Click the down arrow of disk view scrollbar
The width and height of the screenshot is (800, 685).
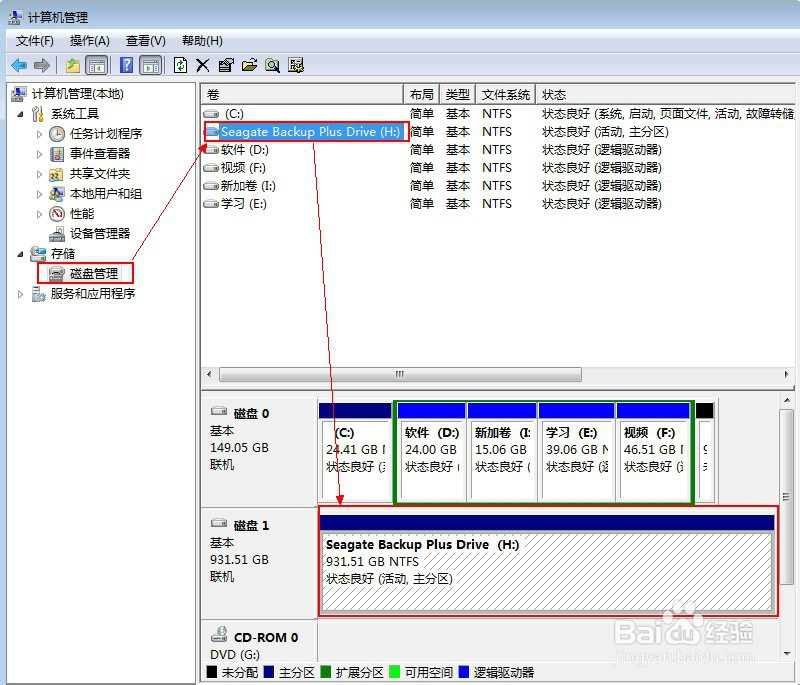click(x=787, y=654)
